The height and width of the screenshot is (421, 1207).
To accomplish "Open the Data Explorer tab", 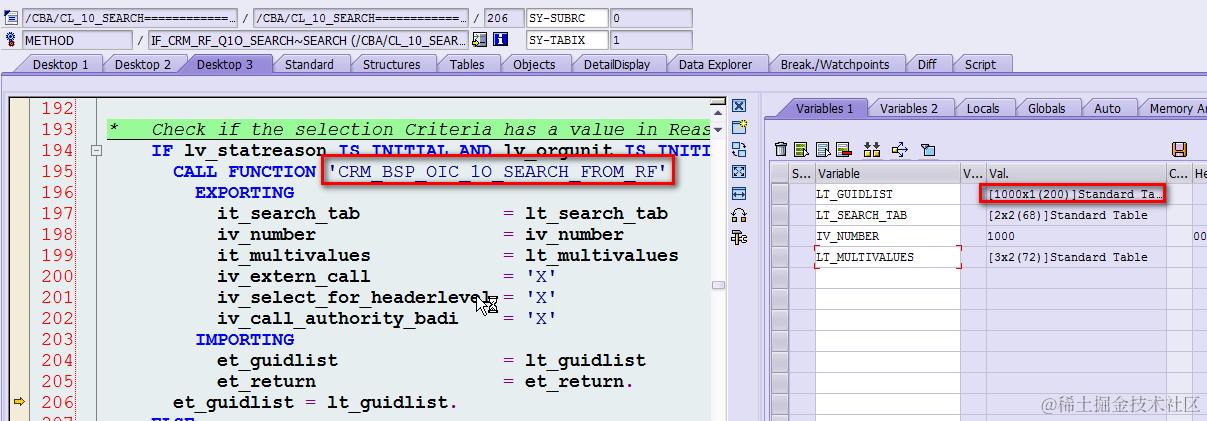I will click(x=715, y=64).
